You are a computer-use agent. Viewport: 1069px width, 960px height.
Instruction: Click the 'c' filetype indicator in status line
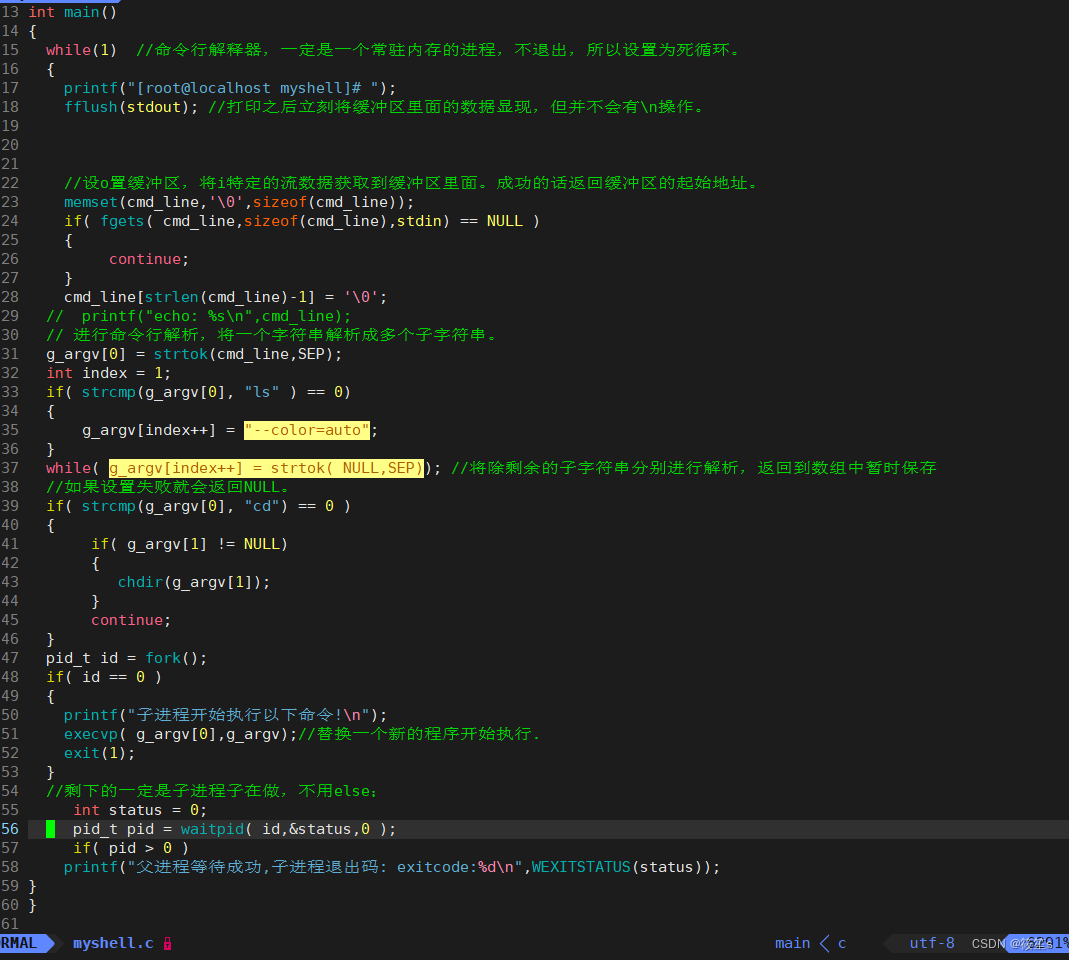coord(842,944)
